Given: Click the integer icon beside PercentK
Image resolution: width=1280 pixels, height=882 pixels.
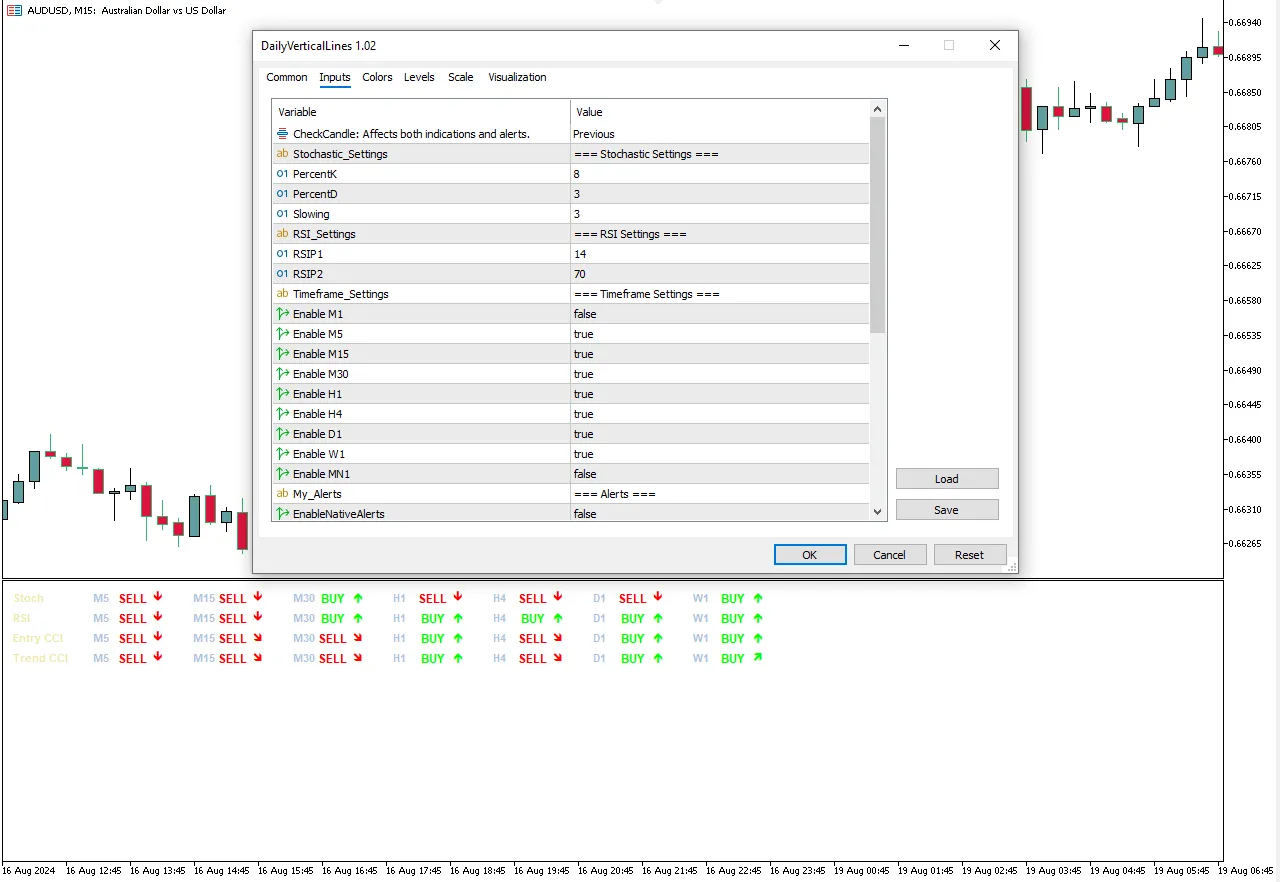Looking at the screenshot, I should click(282, 174).
